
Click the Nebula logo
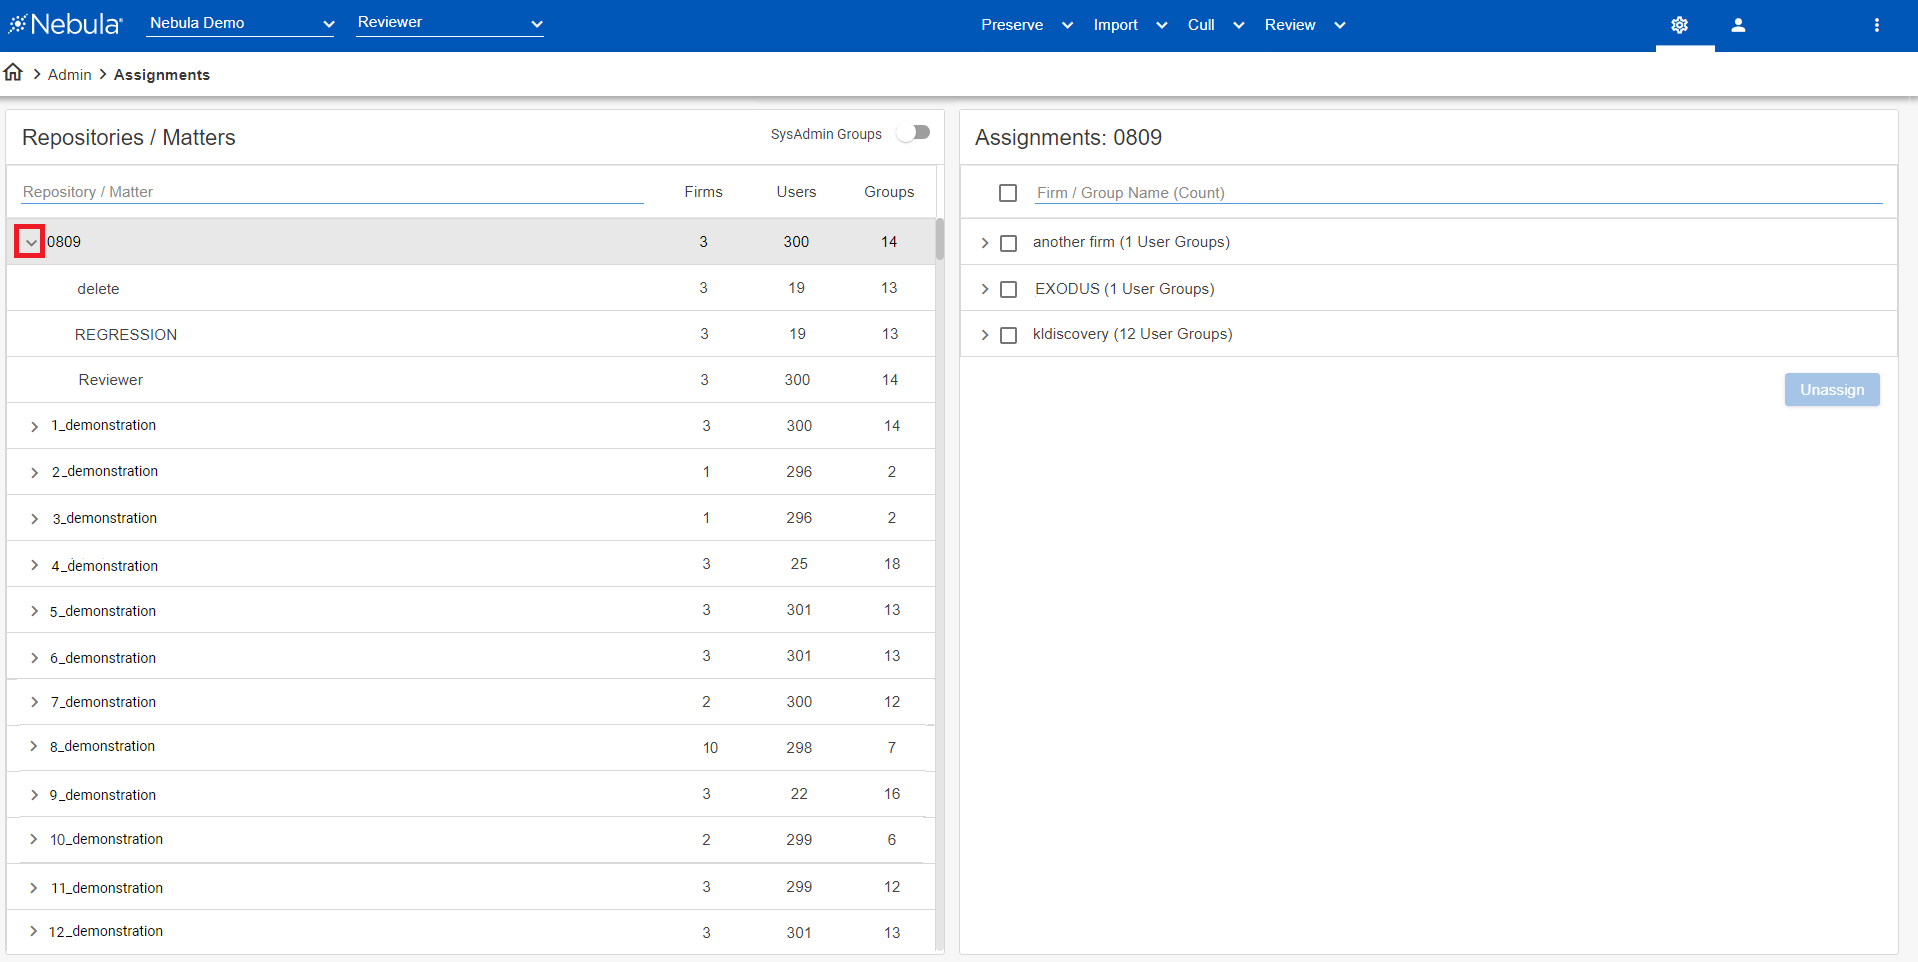pyautogui.click(x=63, y=23)
